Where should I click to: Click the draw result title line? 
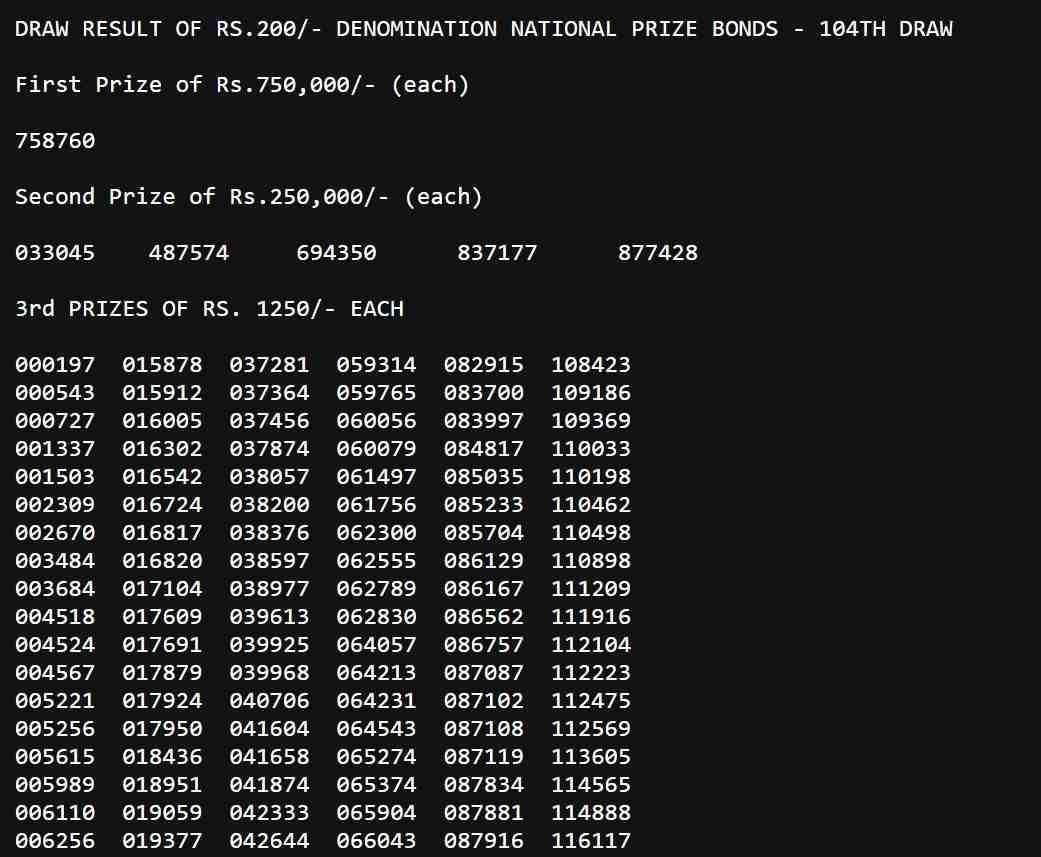tap(483, 28)
